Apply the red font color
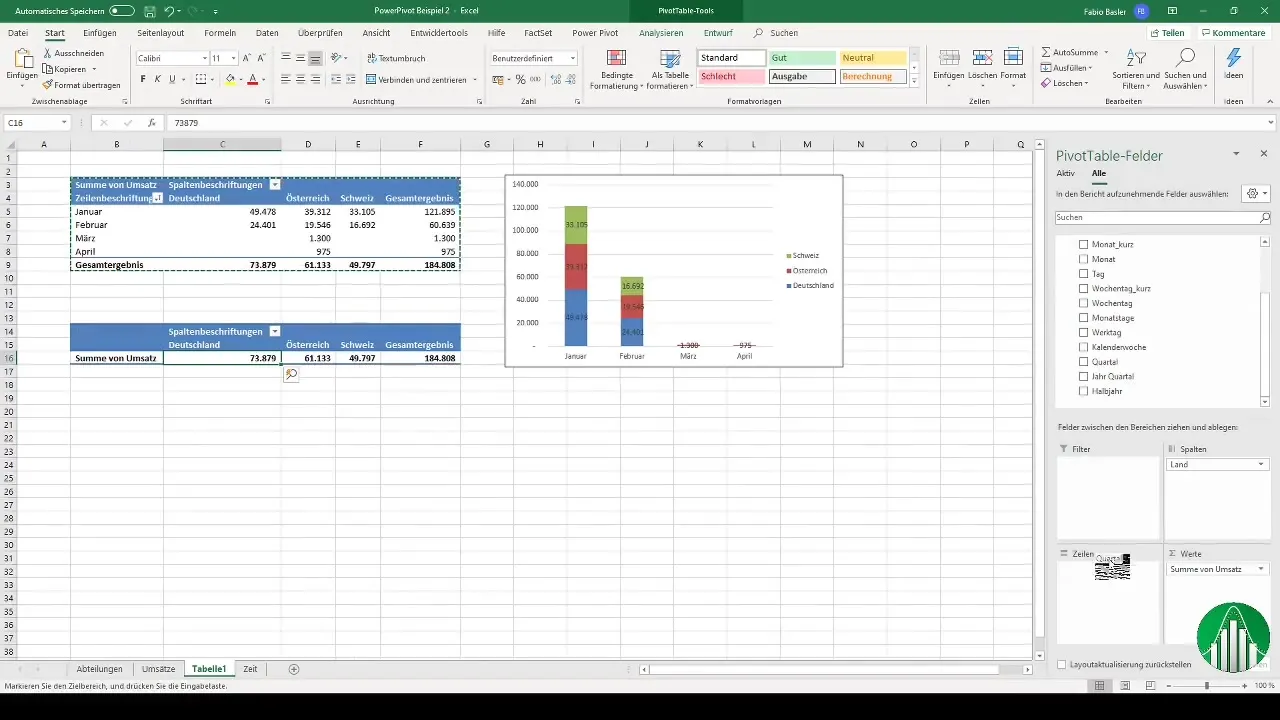The width and height of the screenshot is (1280, 720). [x=252, y=79]
